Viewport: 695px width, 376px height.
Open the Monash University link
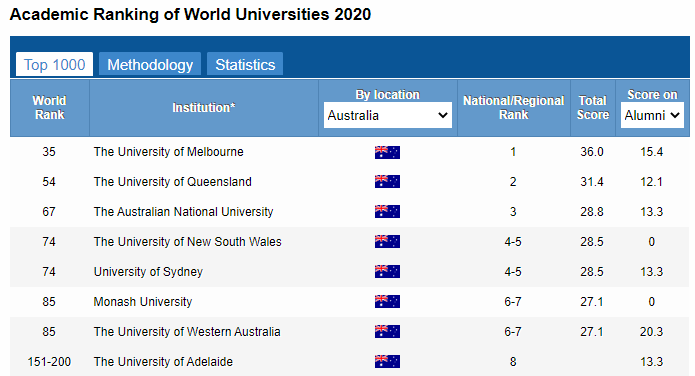coord(143,302)
